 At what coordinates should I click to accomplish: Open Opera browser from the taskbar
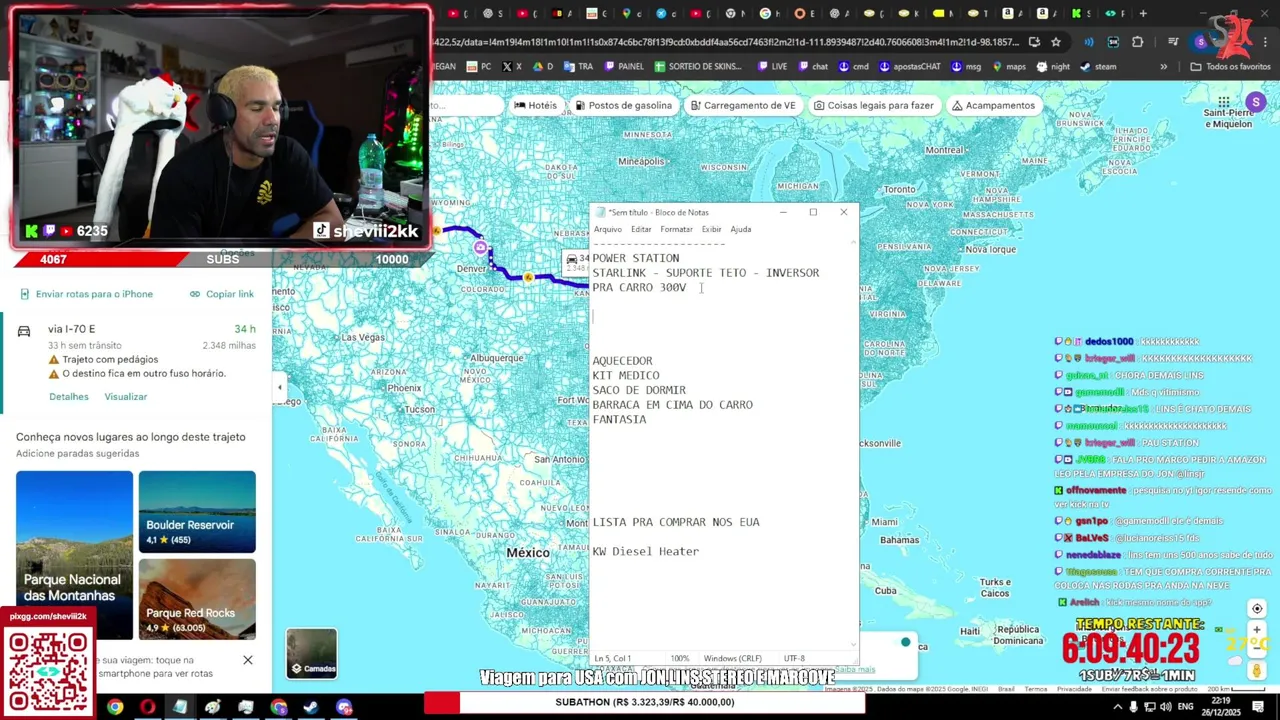click(148, 707)
